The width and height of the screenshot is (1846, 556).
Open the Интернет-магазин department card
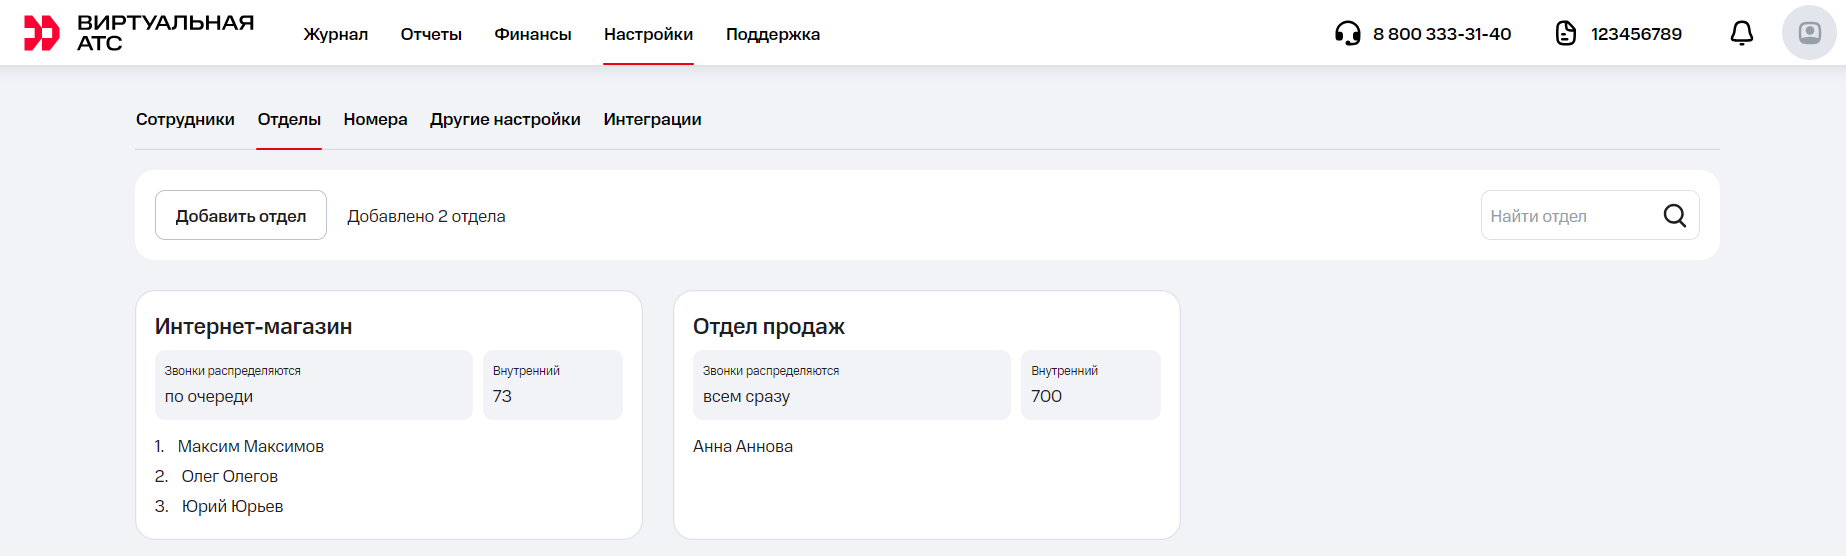pyautogui.click(x=253, y=327)
